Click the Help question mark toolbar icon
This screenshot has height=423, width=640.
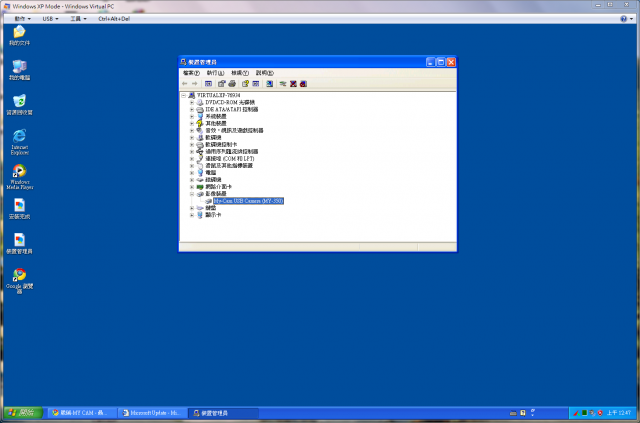click(x=245, y=84)
